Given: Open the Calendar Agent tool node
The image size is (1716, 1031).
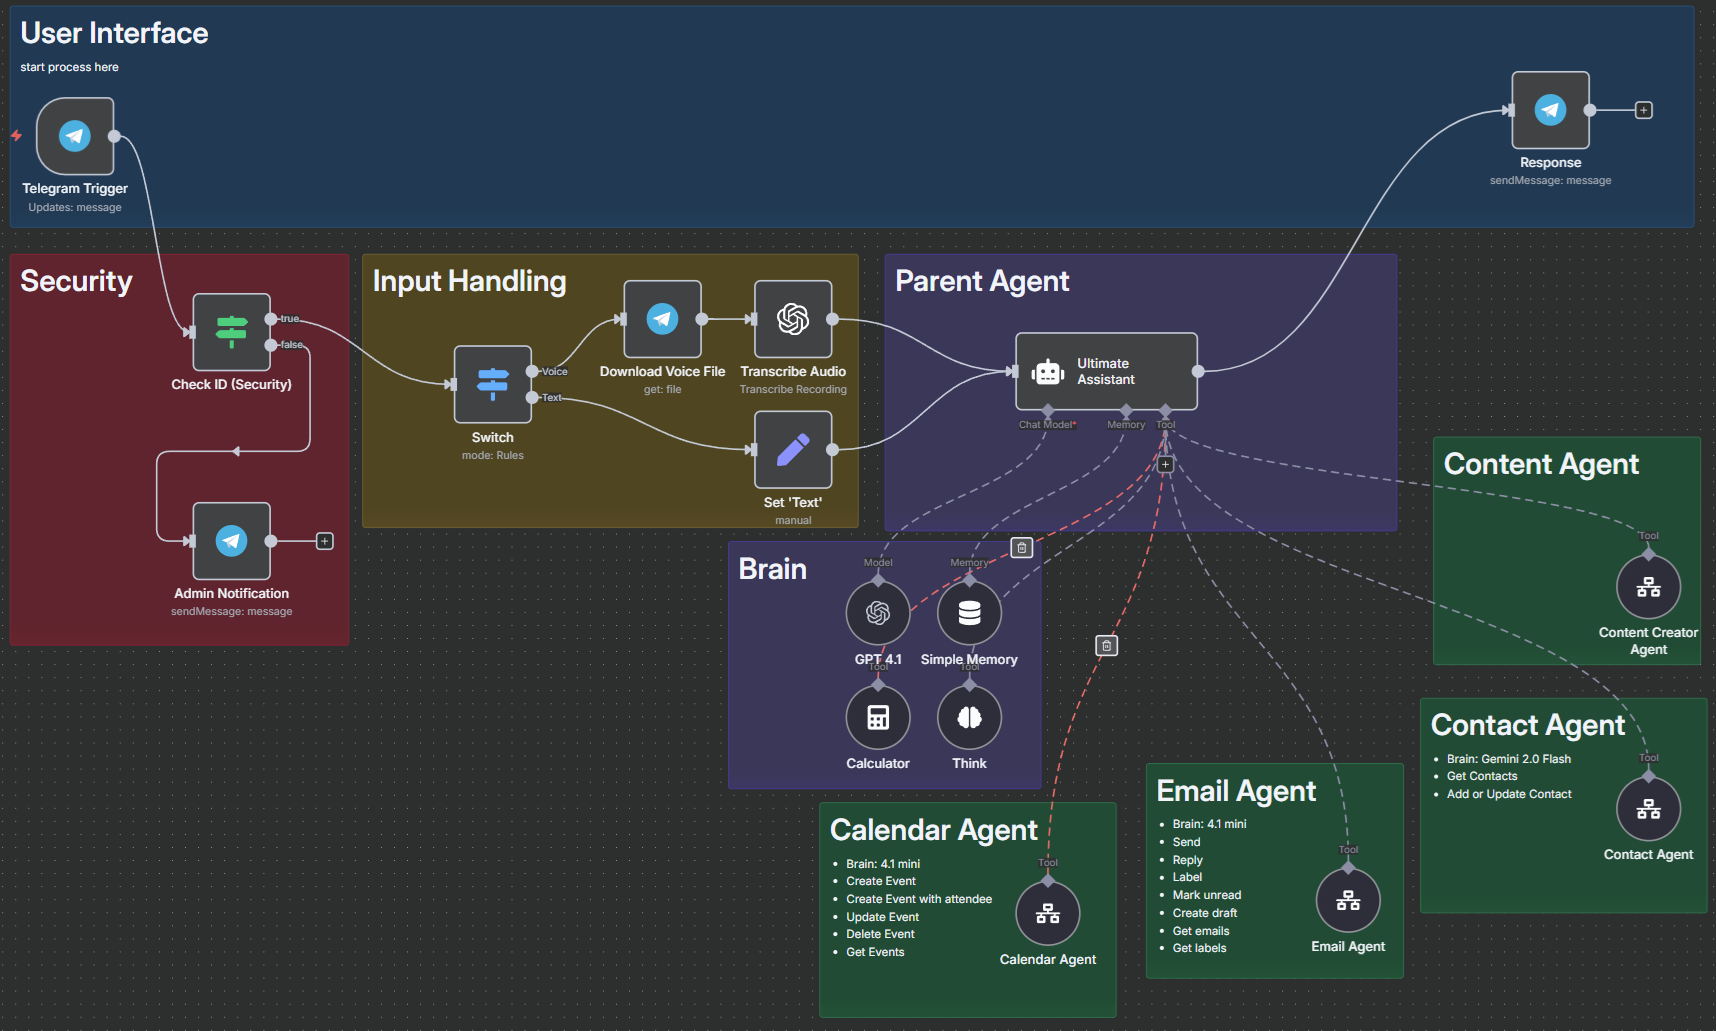Looking at the screenshot, I should (1047, 911).
